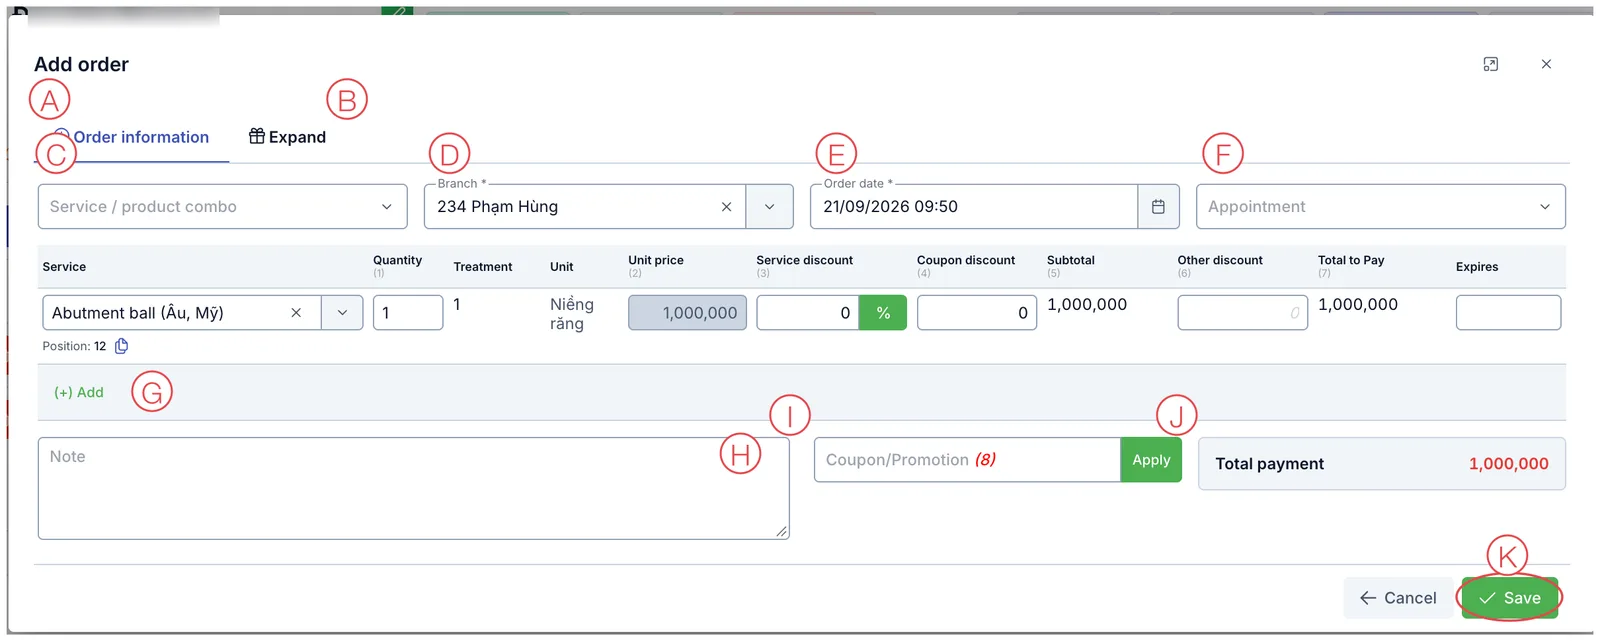This screenshot has height=641, width=1600.
Task: Save the order
Action: [1510, 598]
